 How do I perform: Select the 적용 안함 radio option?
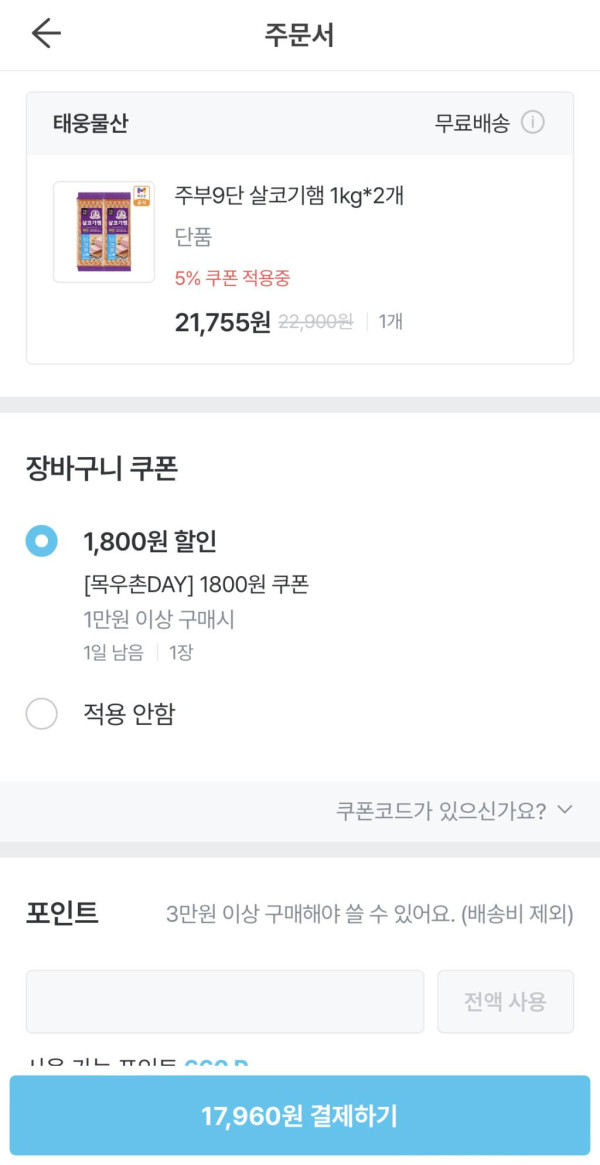click(42, 714)
